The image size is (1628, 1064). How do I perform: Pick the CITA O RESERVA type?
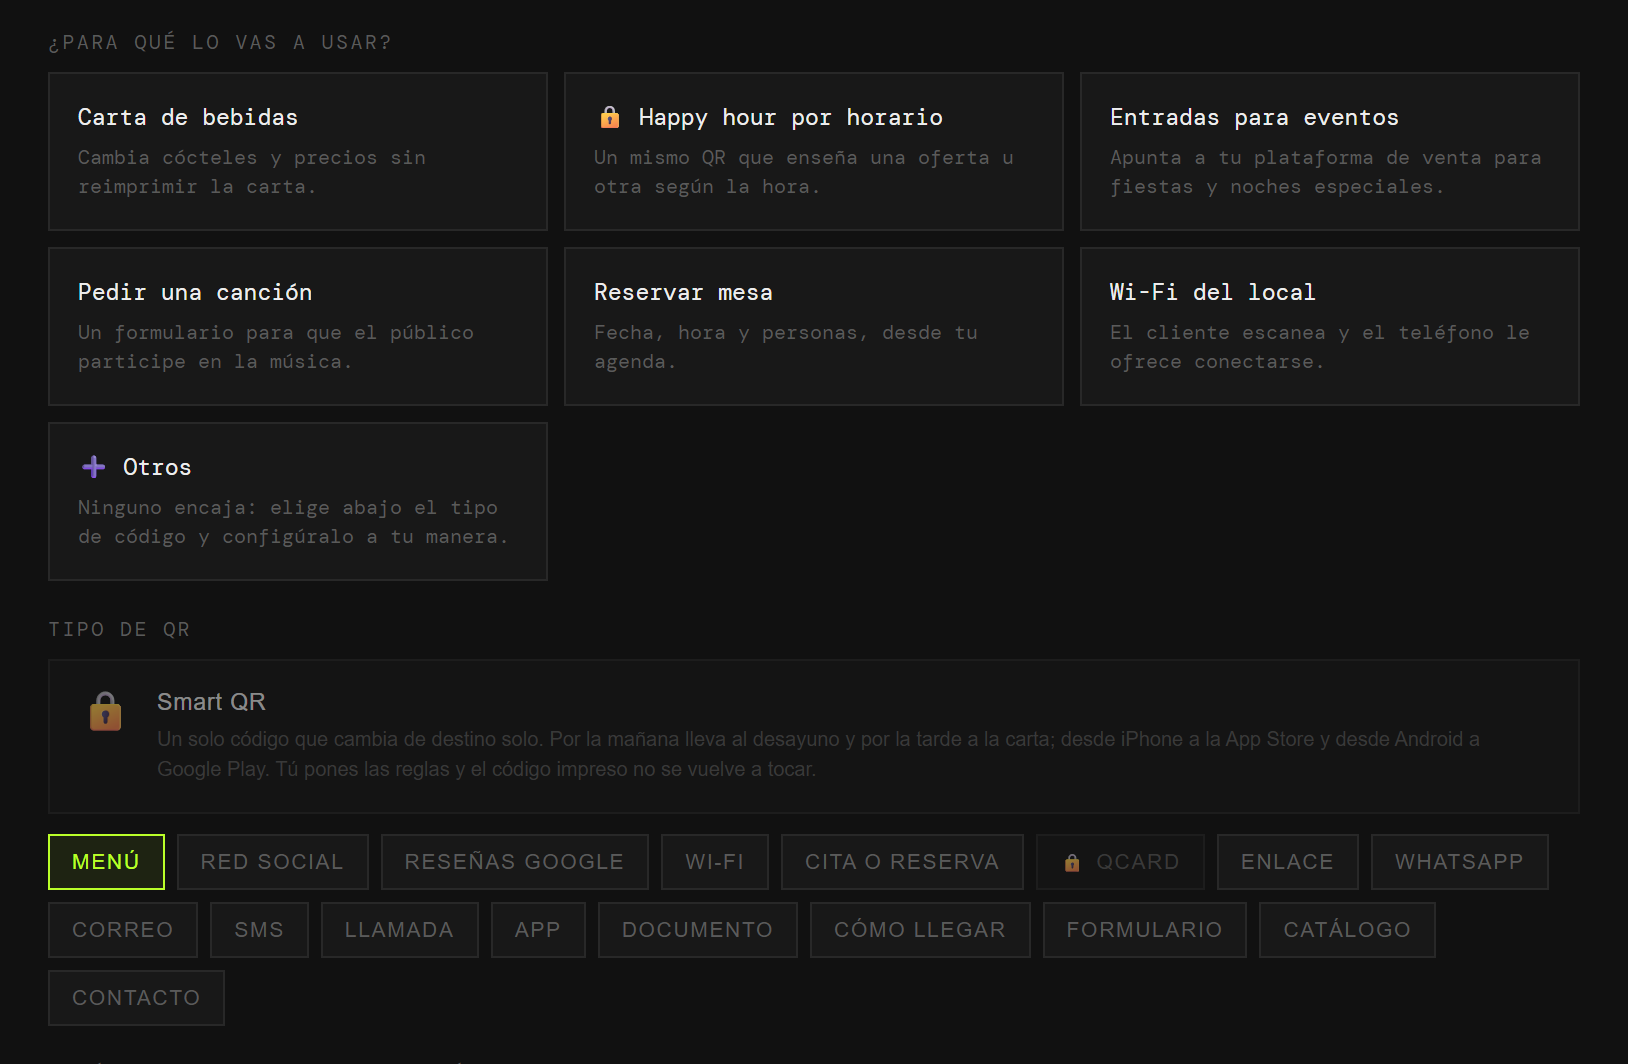[x=902, y=862]
